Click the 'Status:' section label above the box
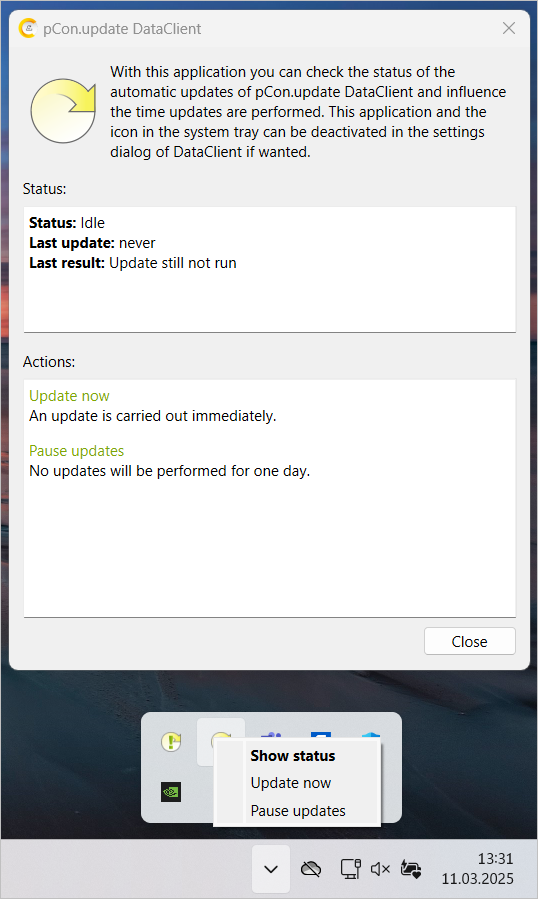The height and width of the screenshot is (899, 538). pyautogui.click(x=45, y=189)
